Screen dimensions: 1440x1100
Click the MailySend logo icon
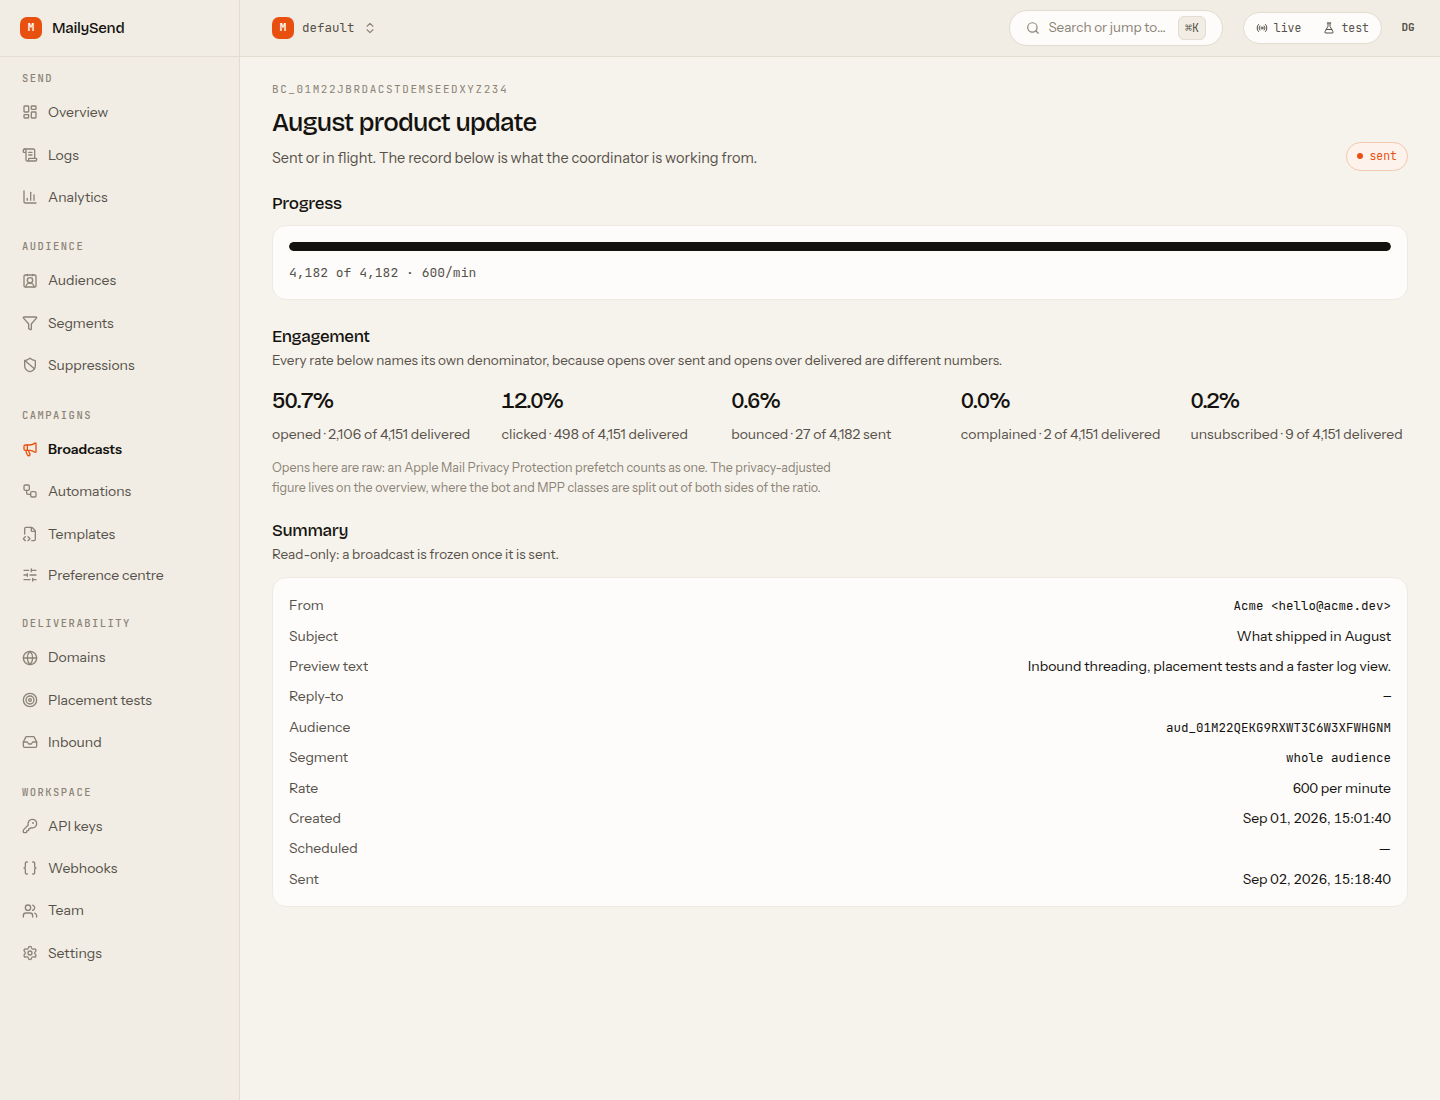pyautogui.click(x=31, y=28)
